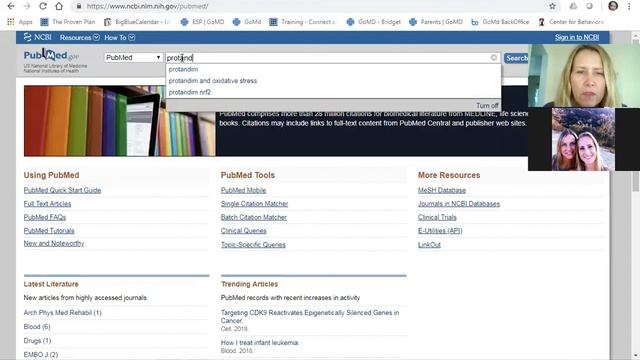Open EMBO J (2) journal articles
Image resolution: width=640 pixels, height=360 pixels.
41,354
